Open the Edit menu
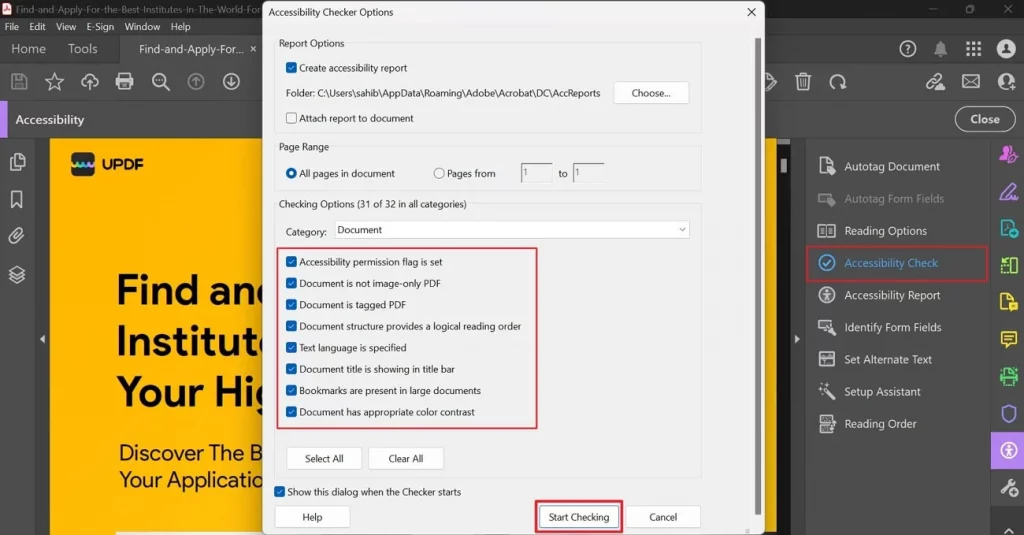Screen dimensions: 1024x535 click(37, 27)
